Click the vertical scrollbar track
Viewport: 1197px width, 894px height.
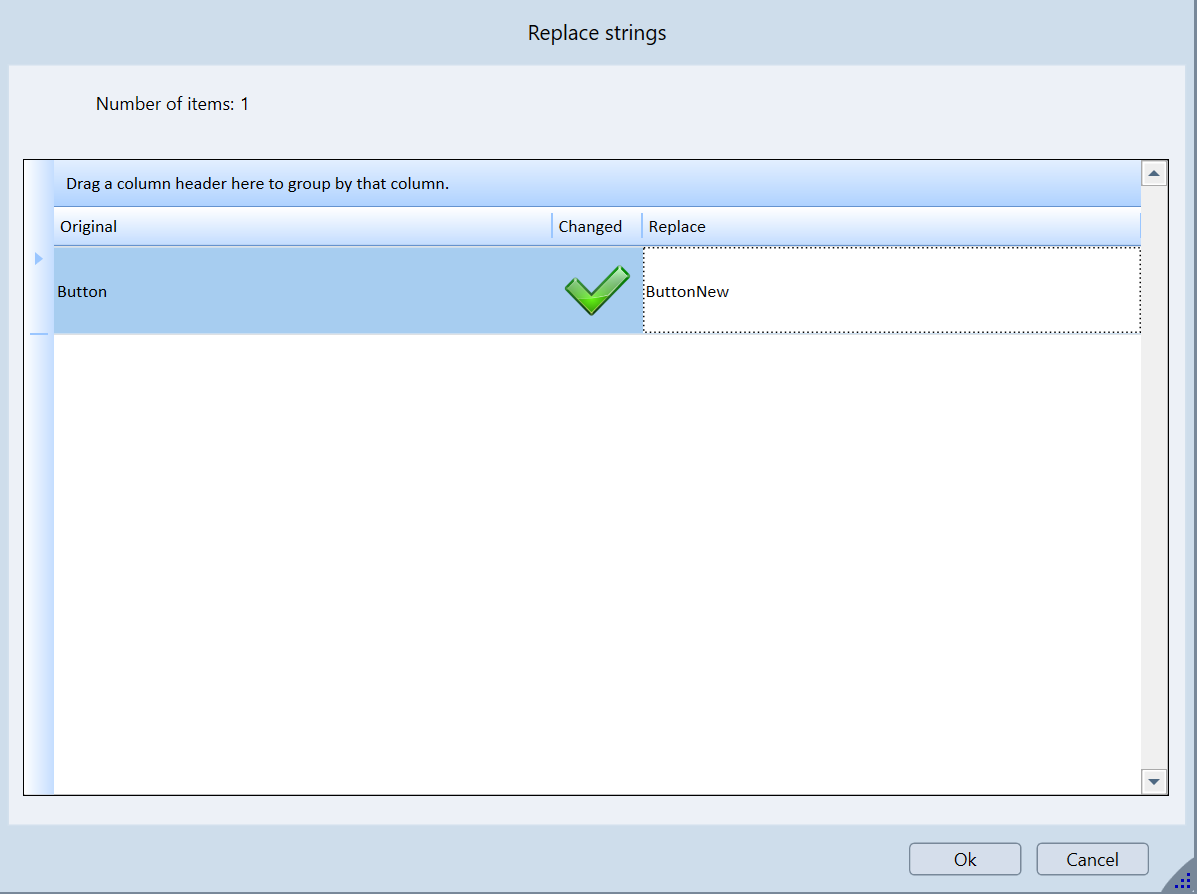click(1154, 477)
